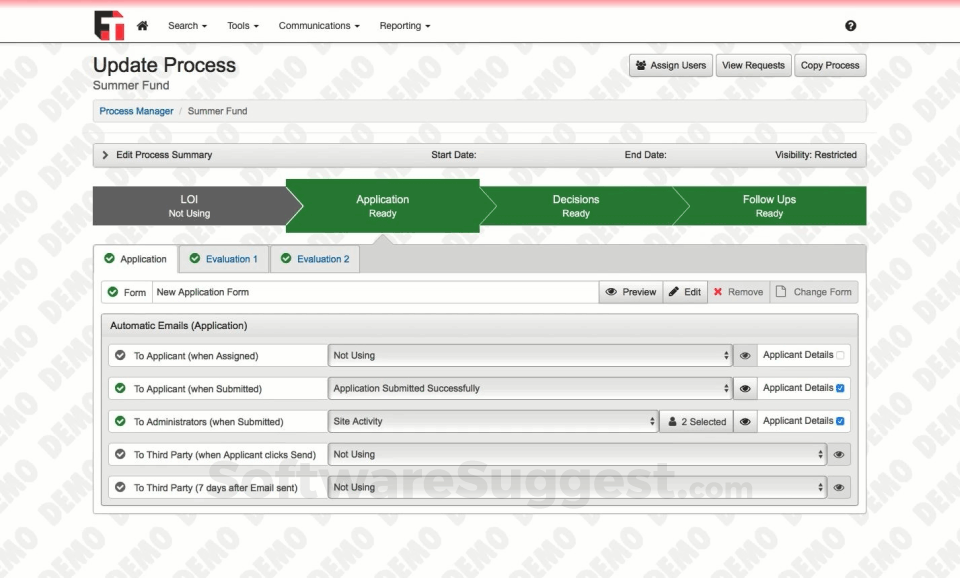Screen dimensions: 960x578
Task: Open dropdown for Third Party (7 days after Email sent)
Action: (577, 487)
